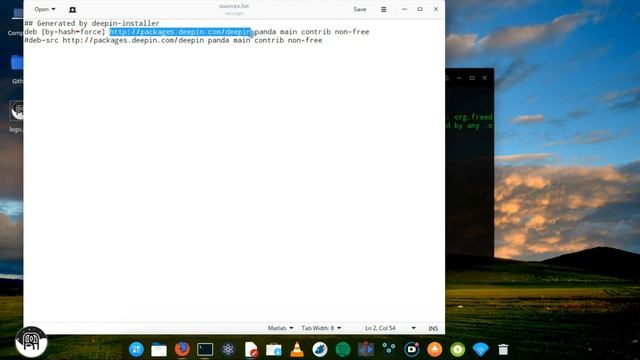The image size is (640, 360).
Task: Open the screen recorder dock icon
Action: 411,349
